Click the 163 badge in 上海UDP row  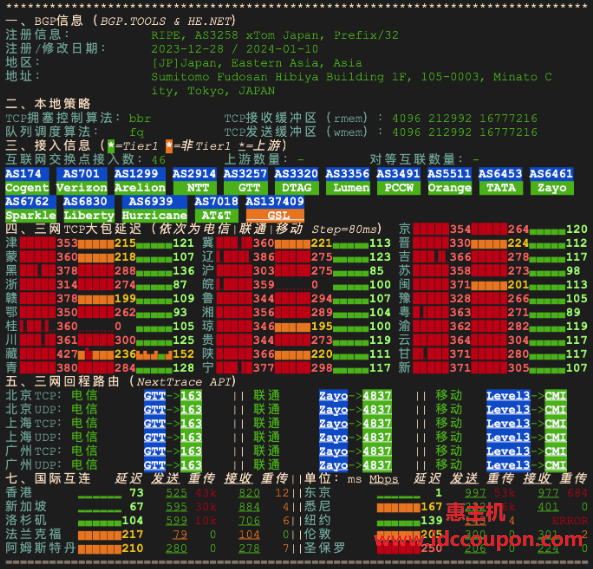pos(191,437)
